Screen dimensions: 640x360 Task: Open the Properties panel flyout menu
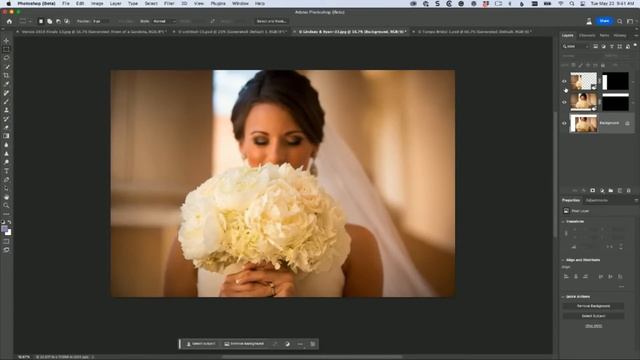(x=636, y=200)
